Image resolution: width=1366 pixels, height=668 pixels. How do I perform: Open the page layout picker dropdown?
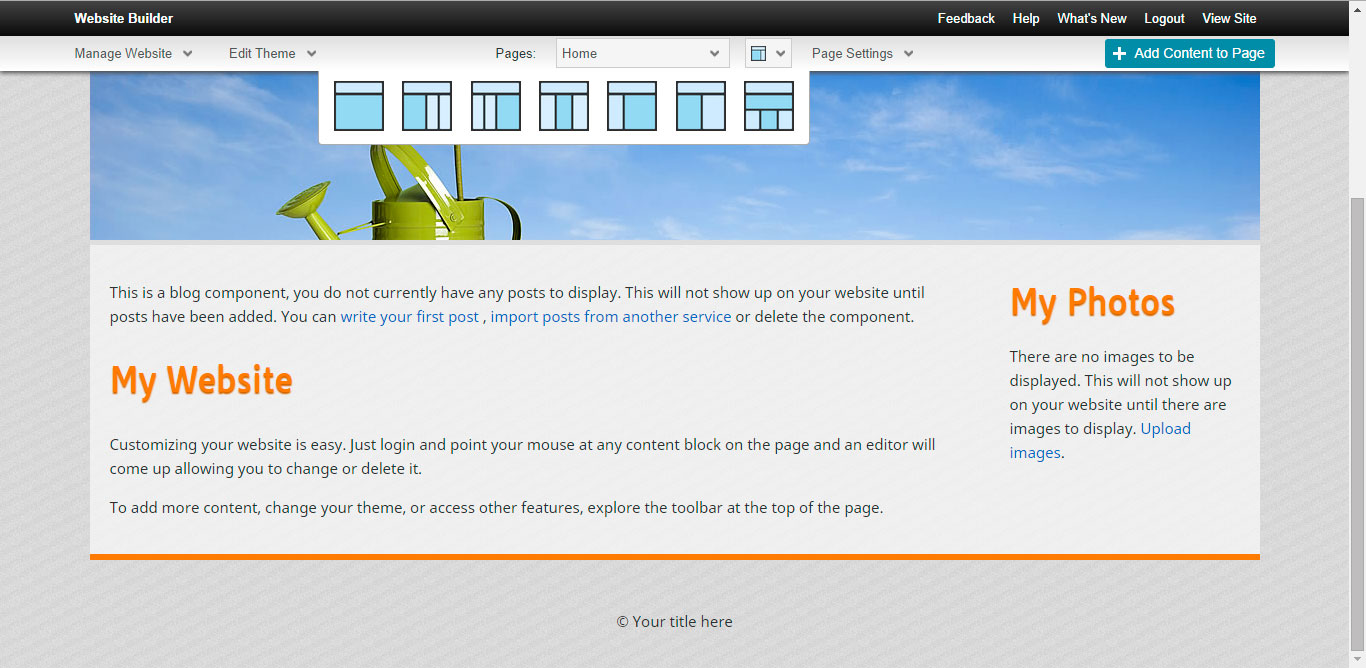[768, 53]
